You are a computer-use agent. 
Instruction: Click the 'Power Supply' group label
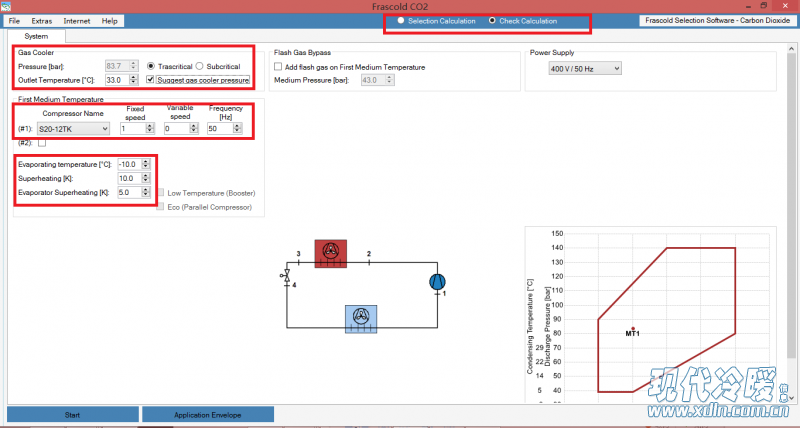coord(552,53)
